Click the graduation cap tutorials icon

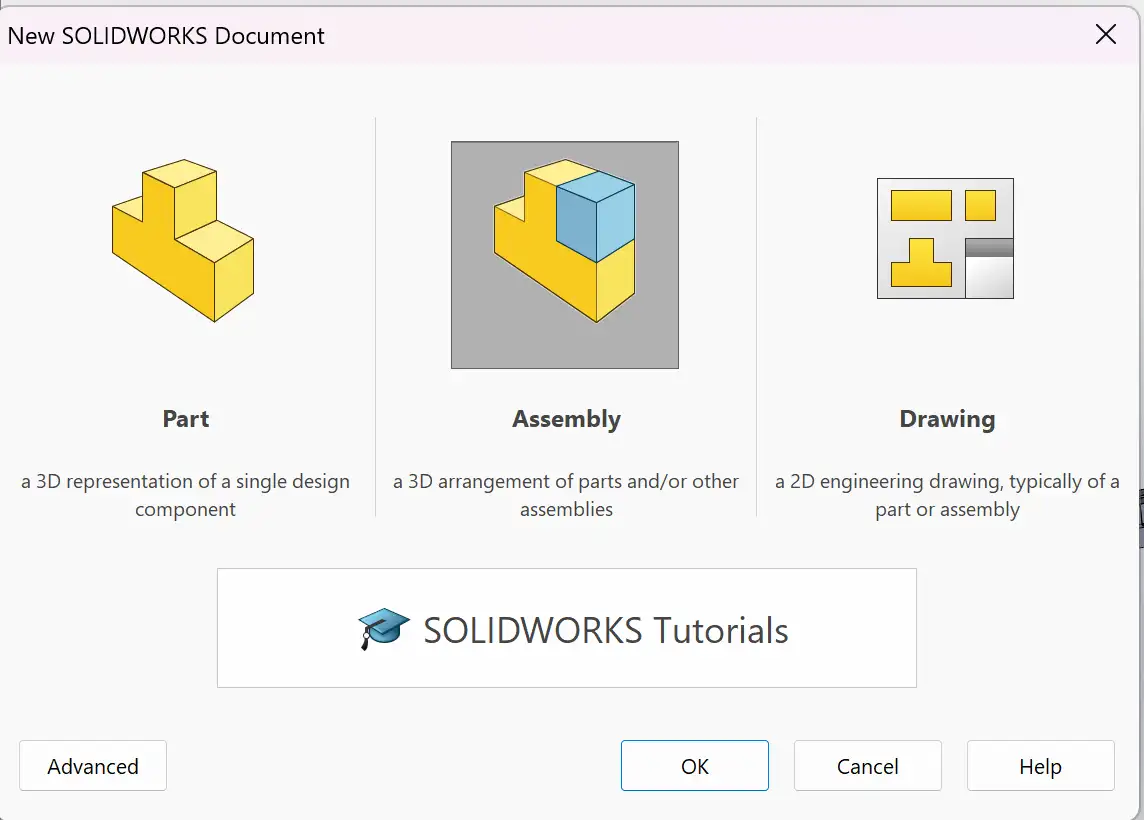click(384, 629)
